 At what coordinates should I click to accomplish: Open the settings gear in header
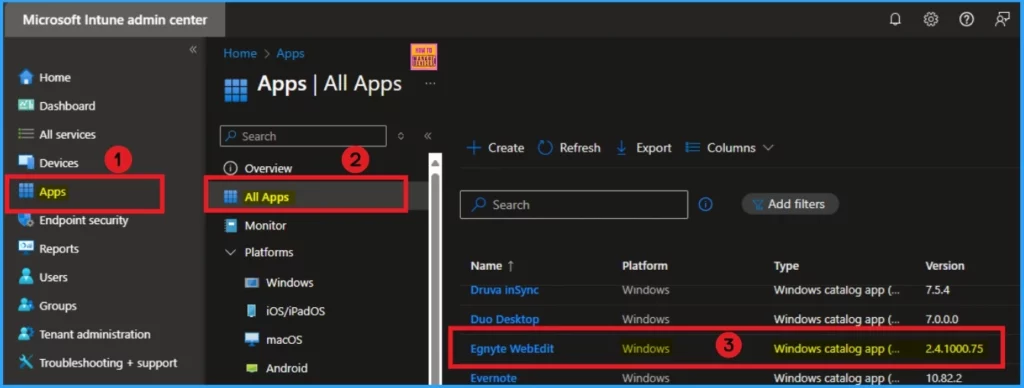[x=931, y=20]
